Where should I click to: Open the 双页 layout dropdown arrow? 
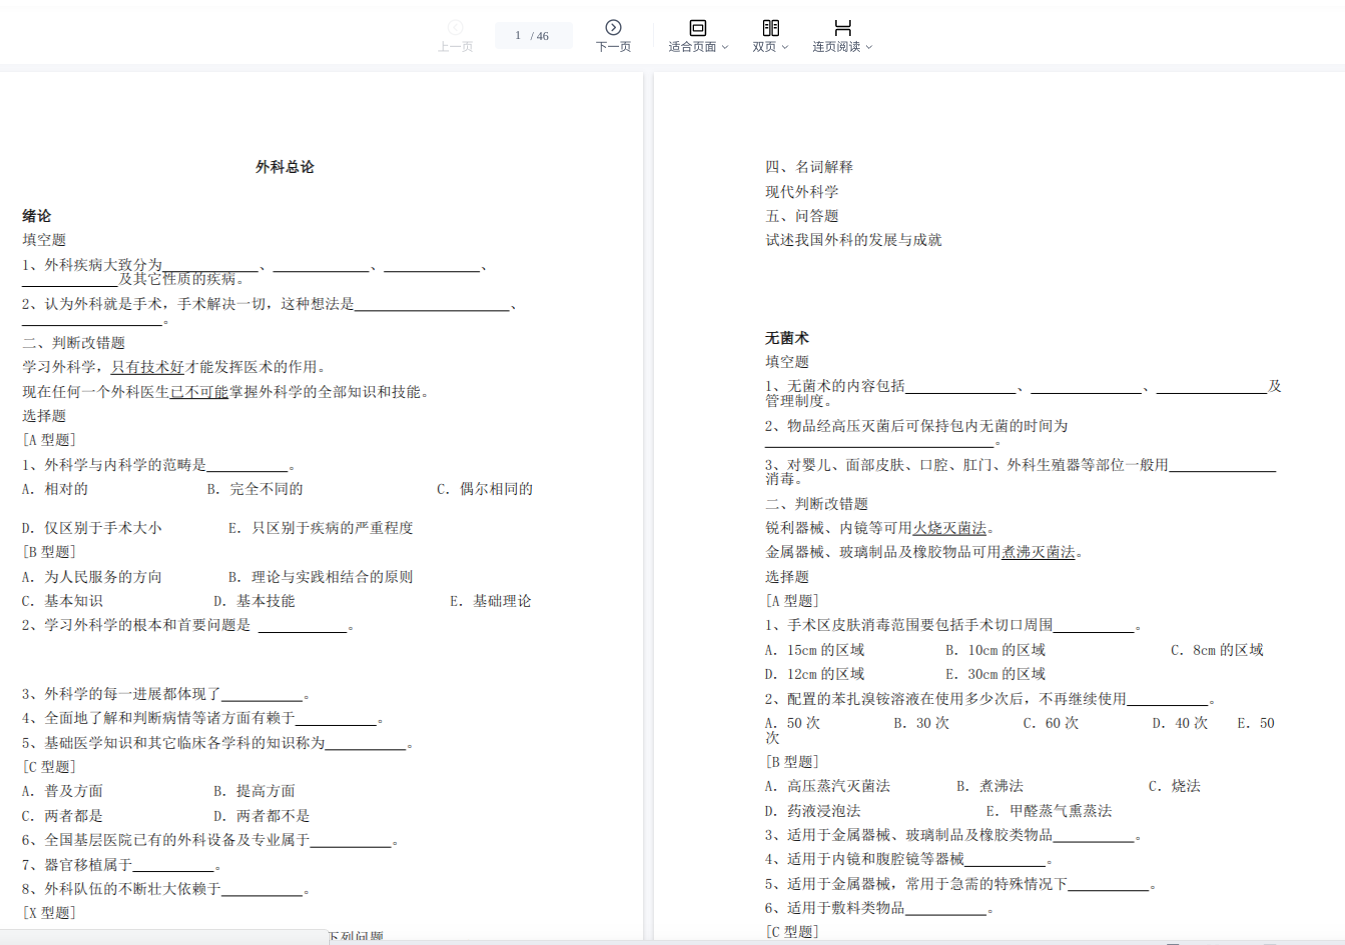coord(785,47)
